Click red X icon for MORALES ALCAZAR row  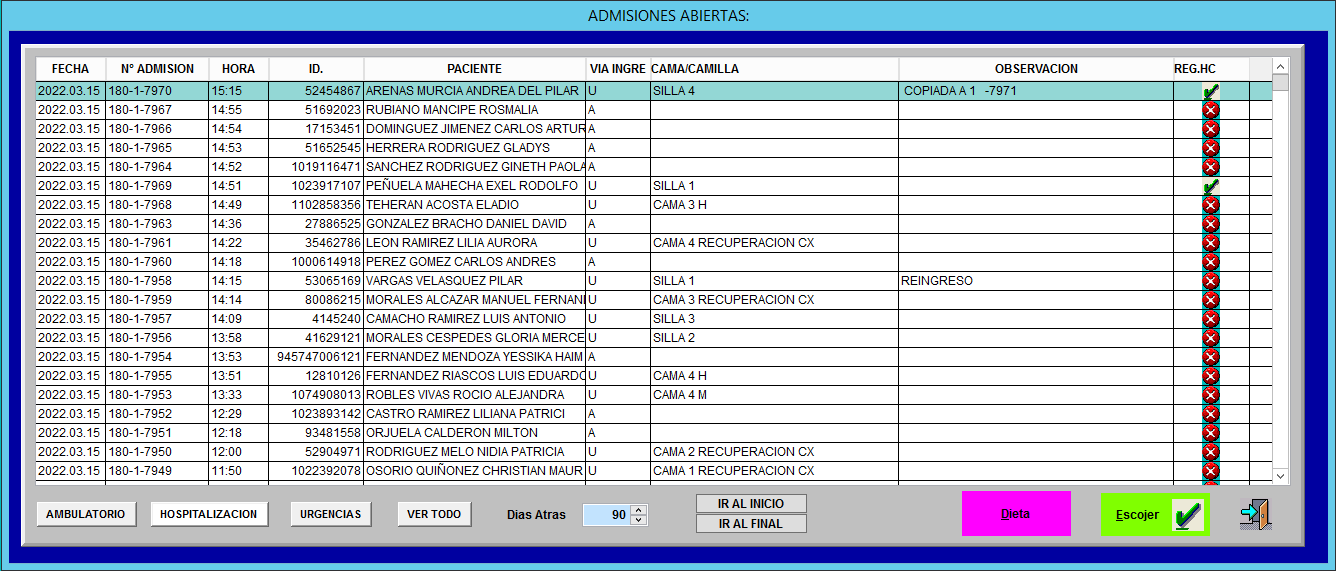click(1210, 300)
